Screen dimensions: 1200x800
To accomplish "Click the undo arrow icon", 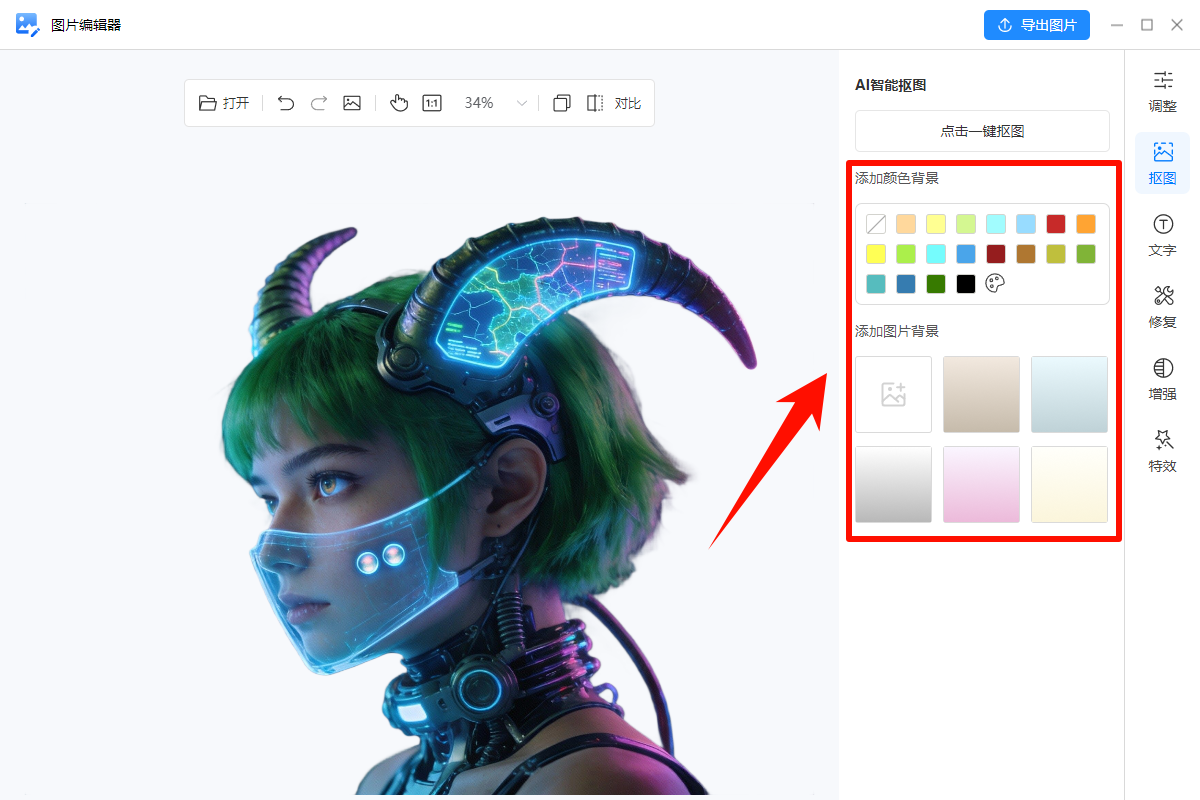I will coord(286,103).
